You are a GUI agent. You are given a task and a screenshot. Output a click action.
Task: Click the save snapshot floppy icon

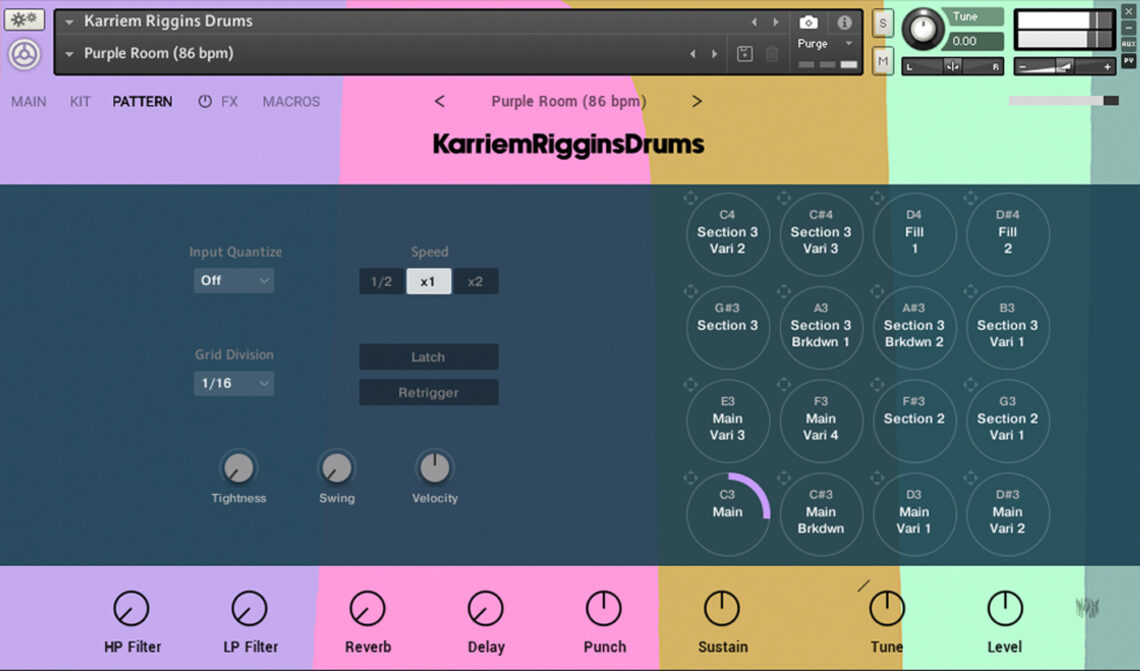coord(744,54)
